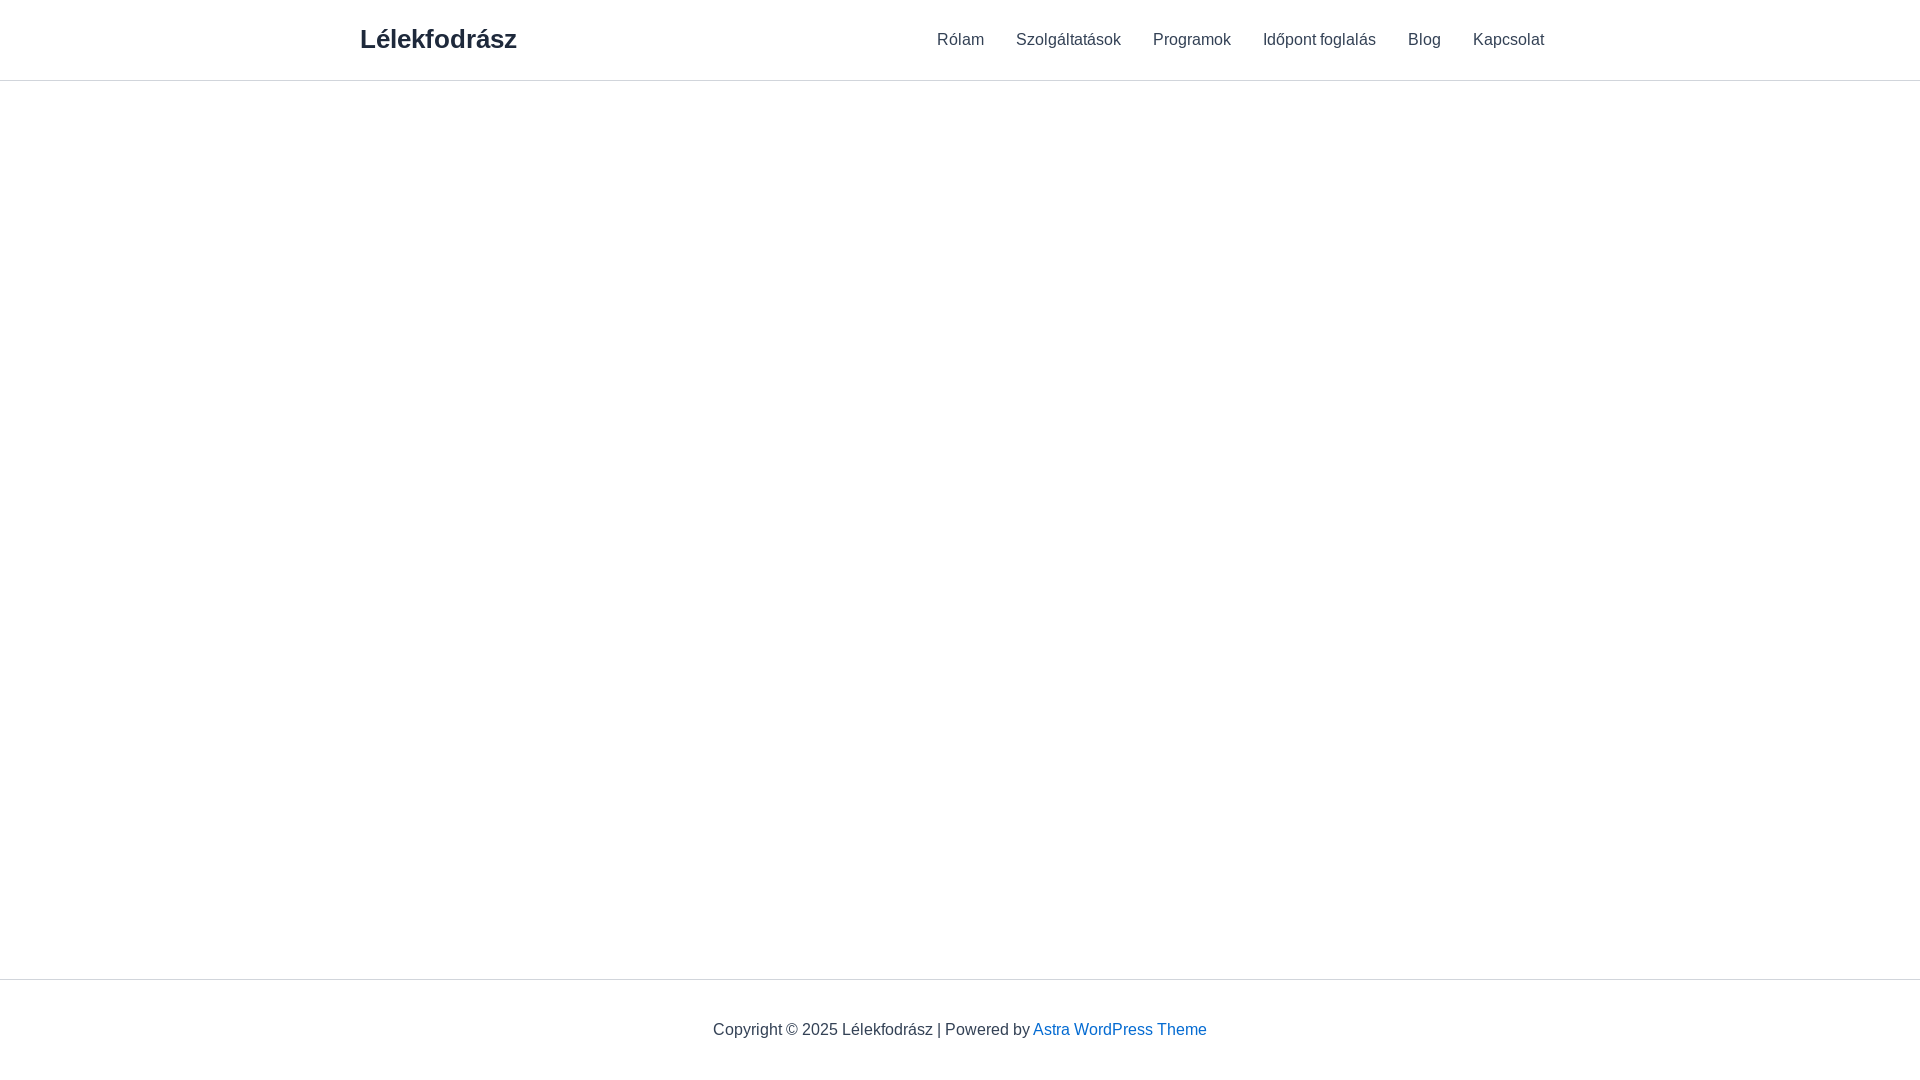Go to the Rólam menu item
The image size is (1920, 1080).
click(x=960, y=40)
